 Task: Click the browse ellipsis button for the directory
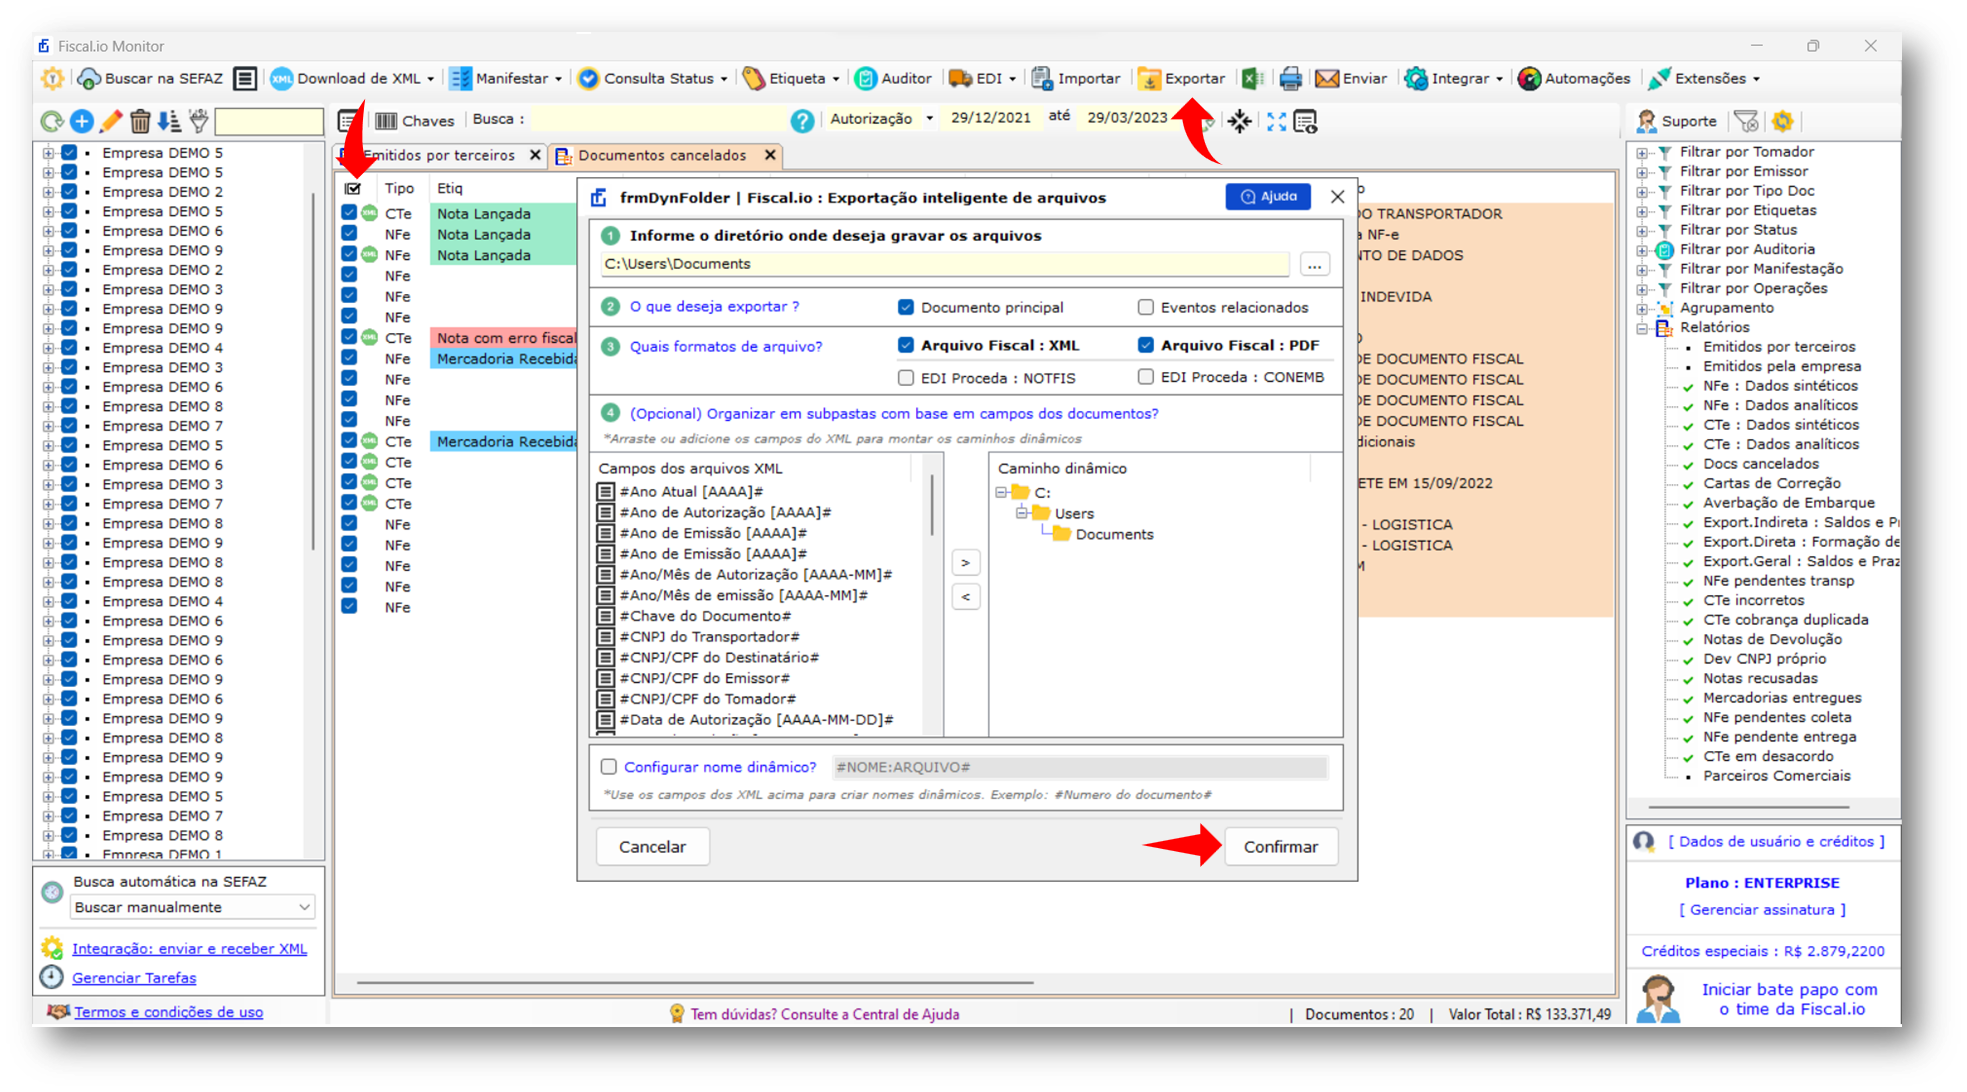tap(1314, 264)
